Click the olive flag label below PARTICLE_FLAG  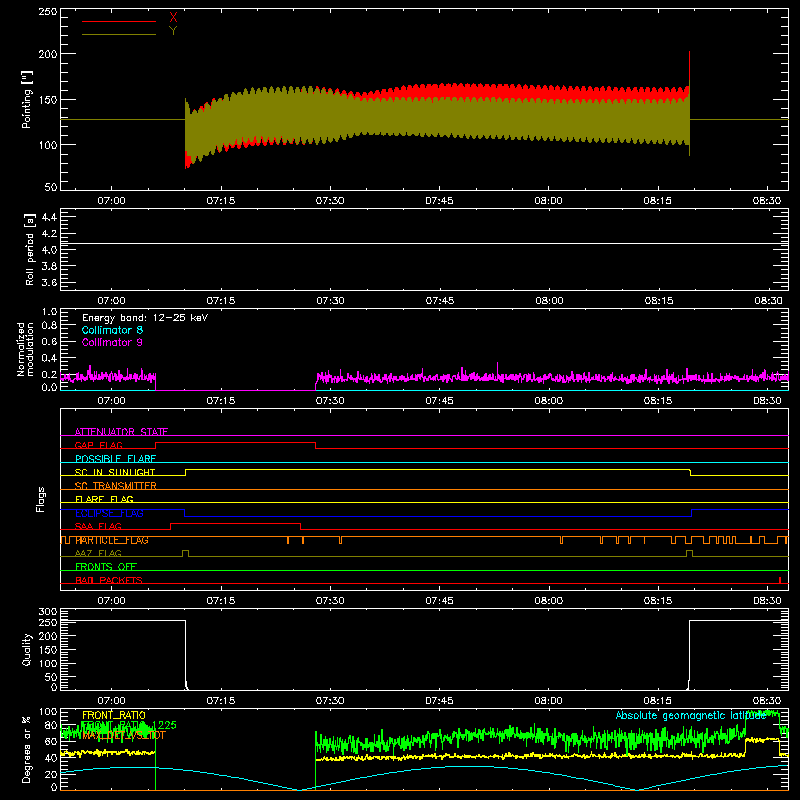(98, 553)
